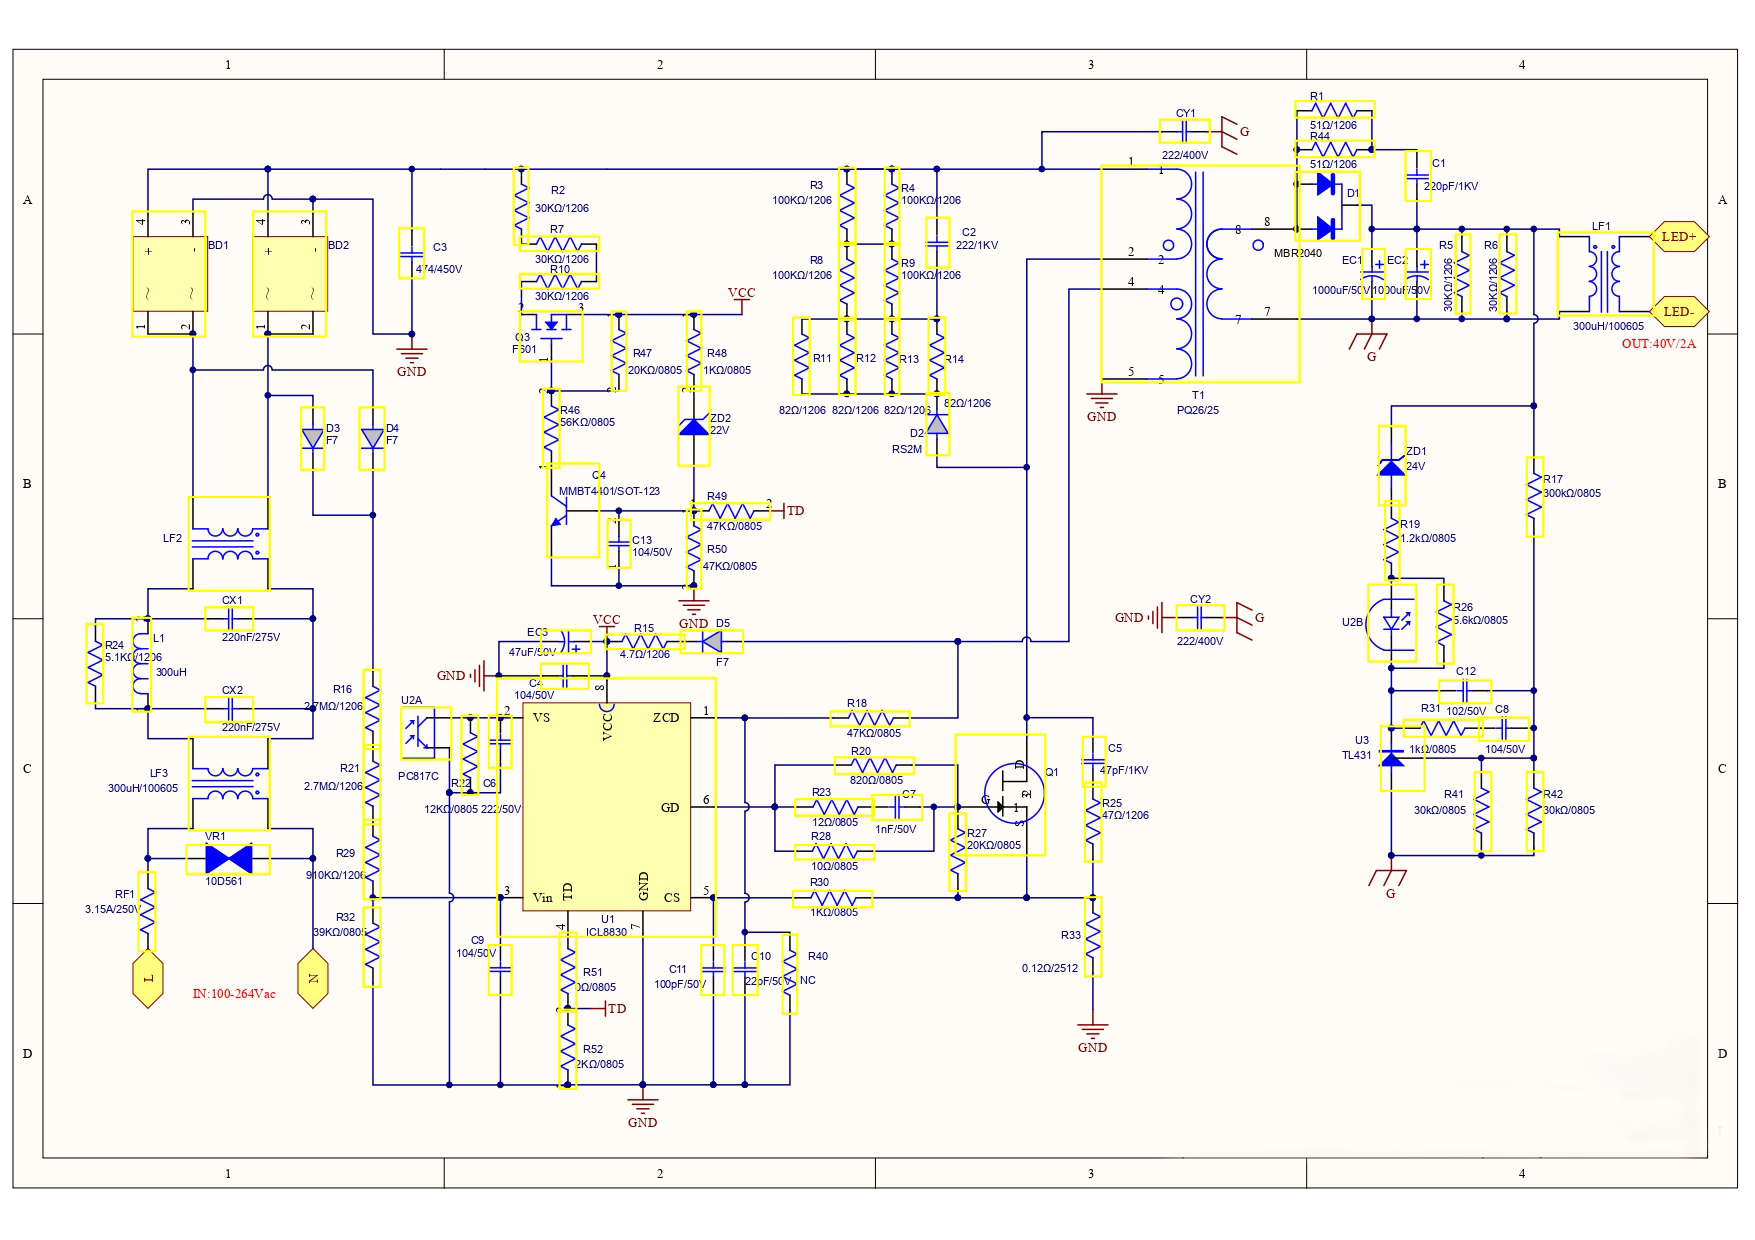Click the EC1 1000uF/50V electrolytic capacitor
1755x1240 pixels.
pos(1374,274)
